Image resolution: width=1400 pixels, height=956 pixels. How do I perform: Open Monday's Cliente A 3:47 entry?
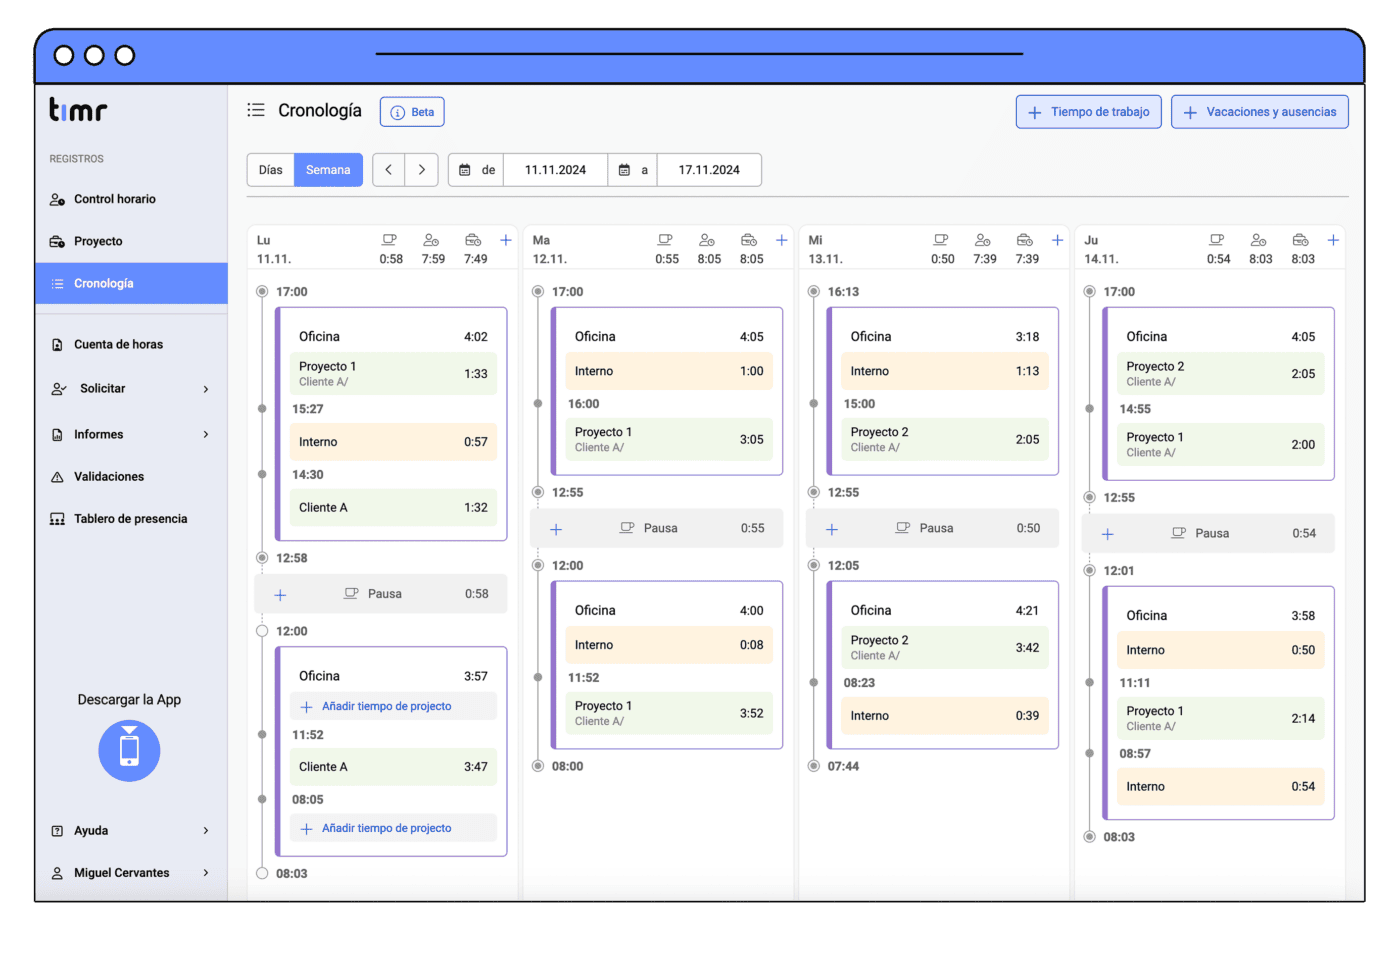coord(393,767)
